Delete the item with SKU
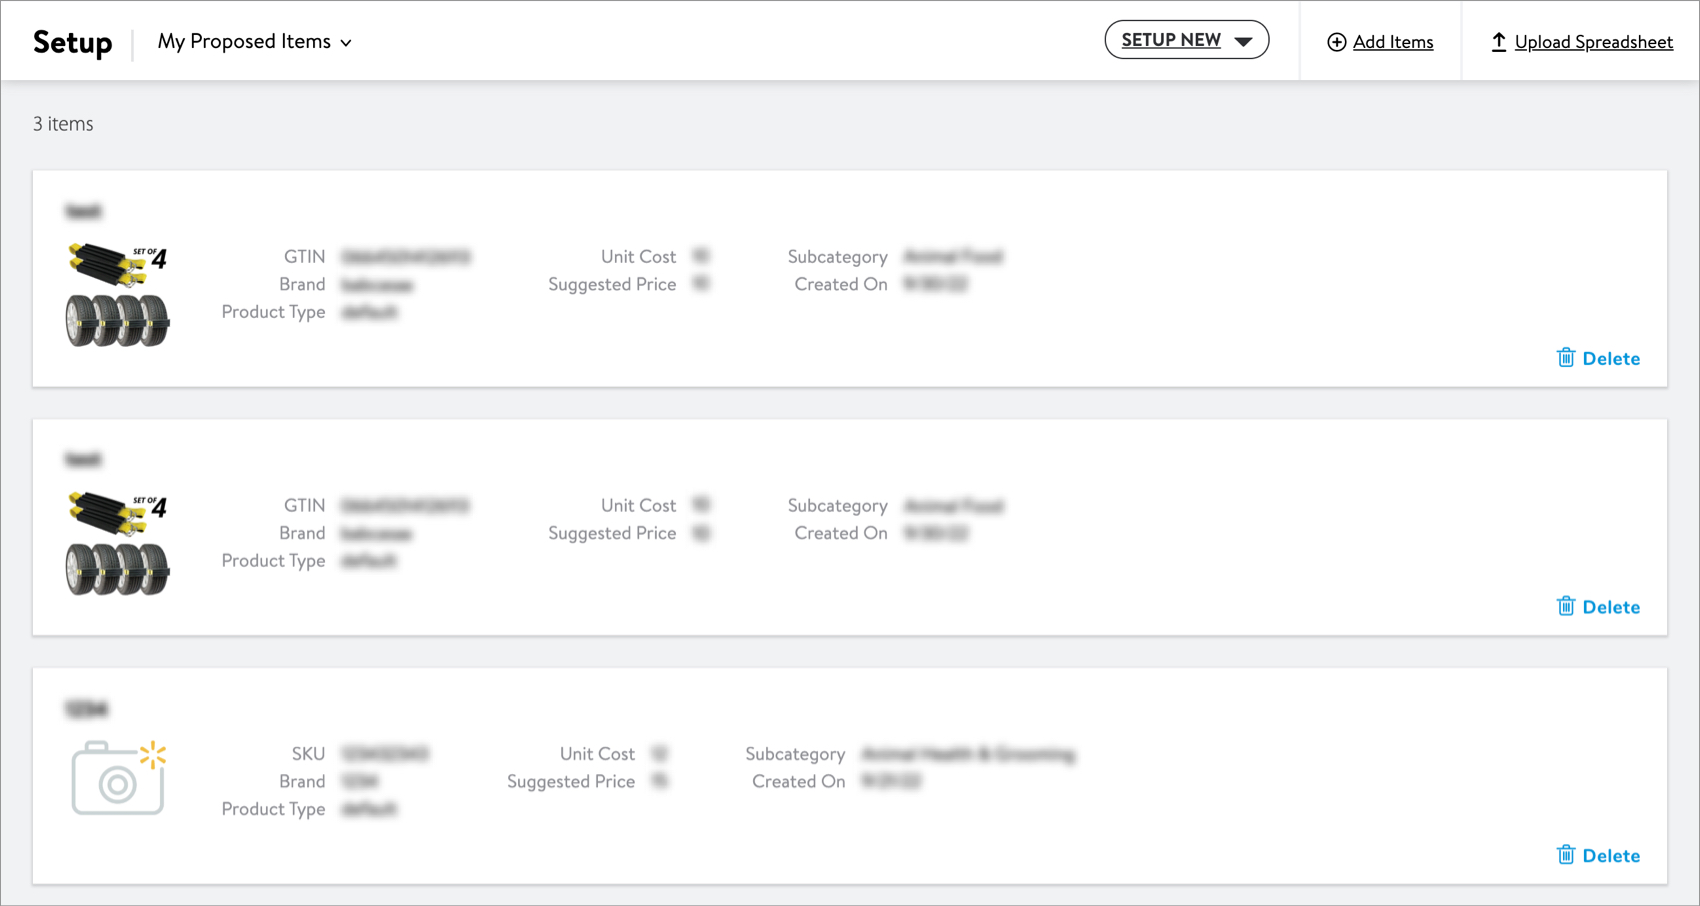Screen dimensions: 1700x906 coord(1598,856)
